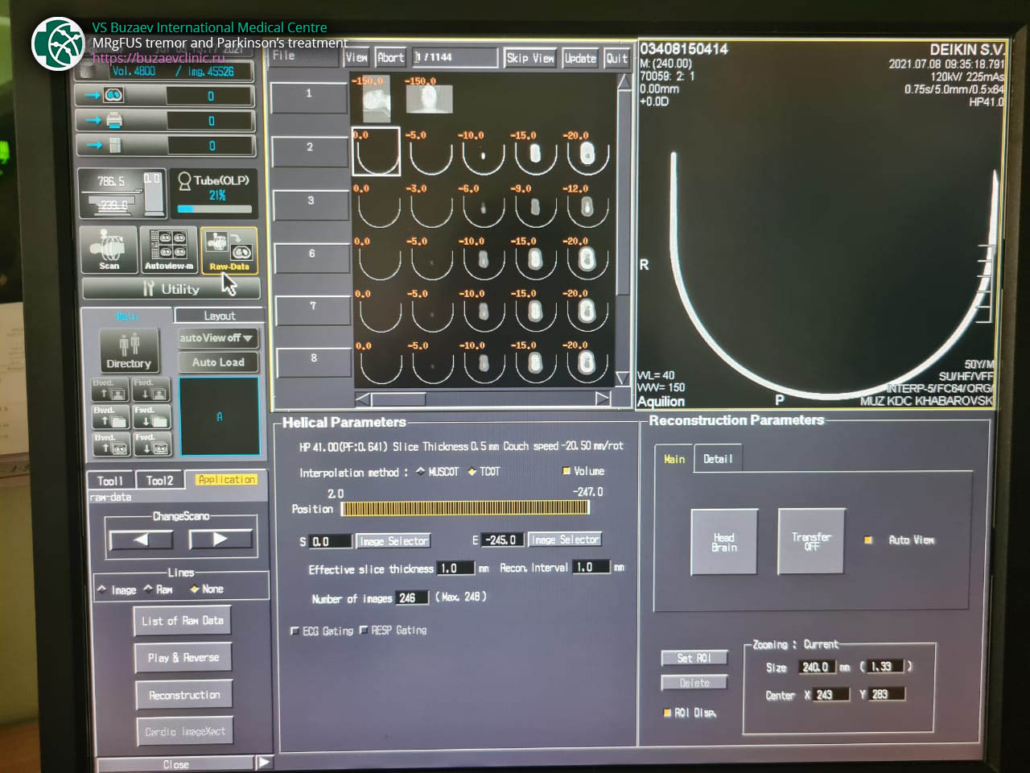This screenshot has width=1030, height=773.
Task: Toggle the Volume option
Action: (x=567, y=471)
